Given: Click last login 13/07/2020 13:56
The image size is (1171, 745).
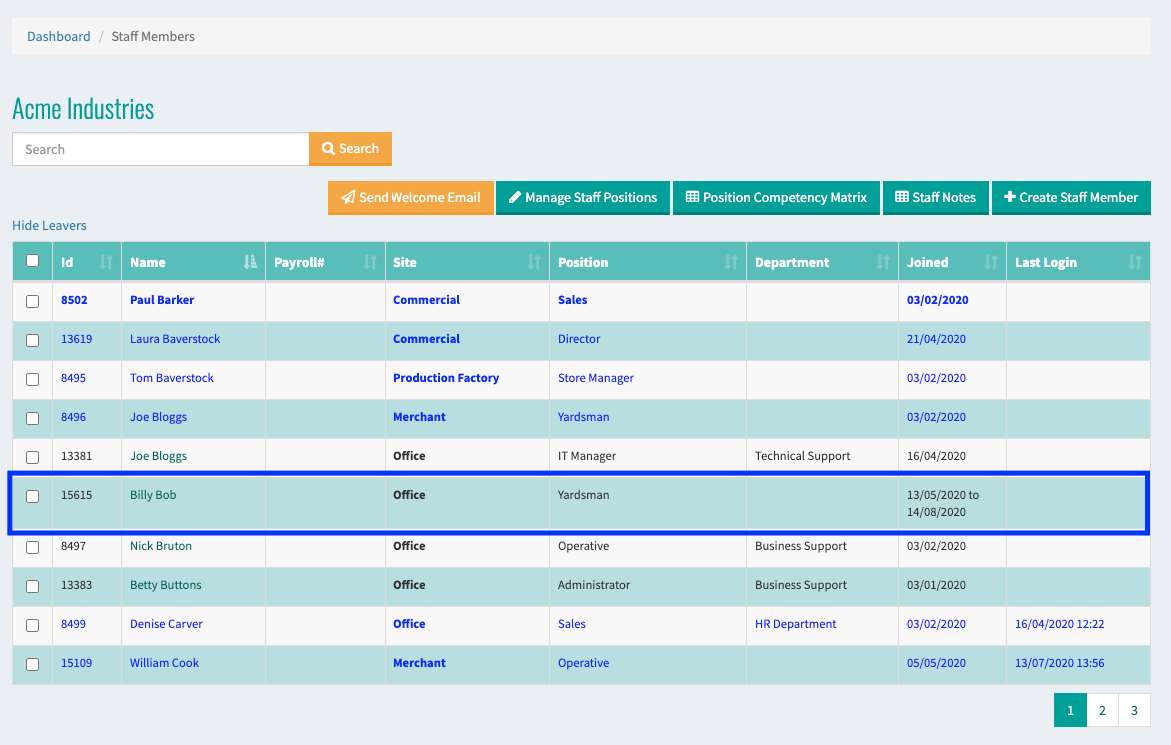Looking at the screenshot, I should [x=1059, y=663].
